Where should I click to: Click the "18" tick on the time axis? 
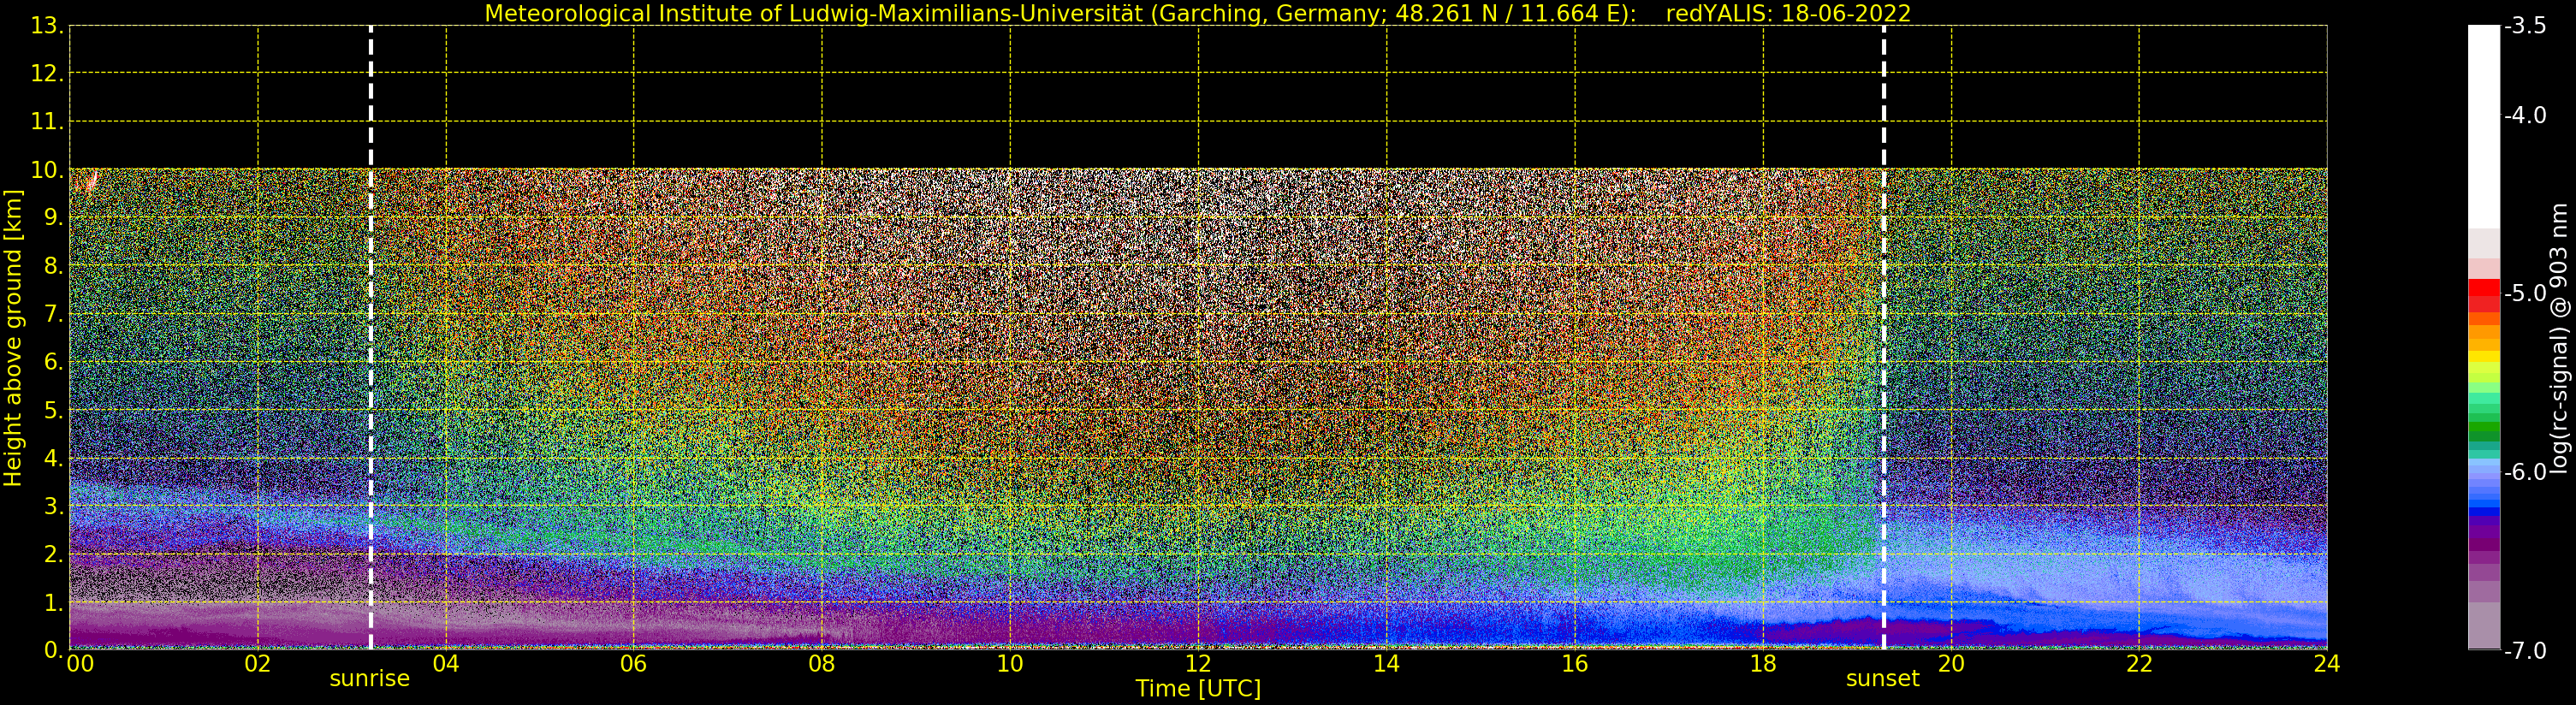(1763, 663)
